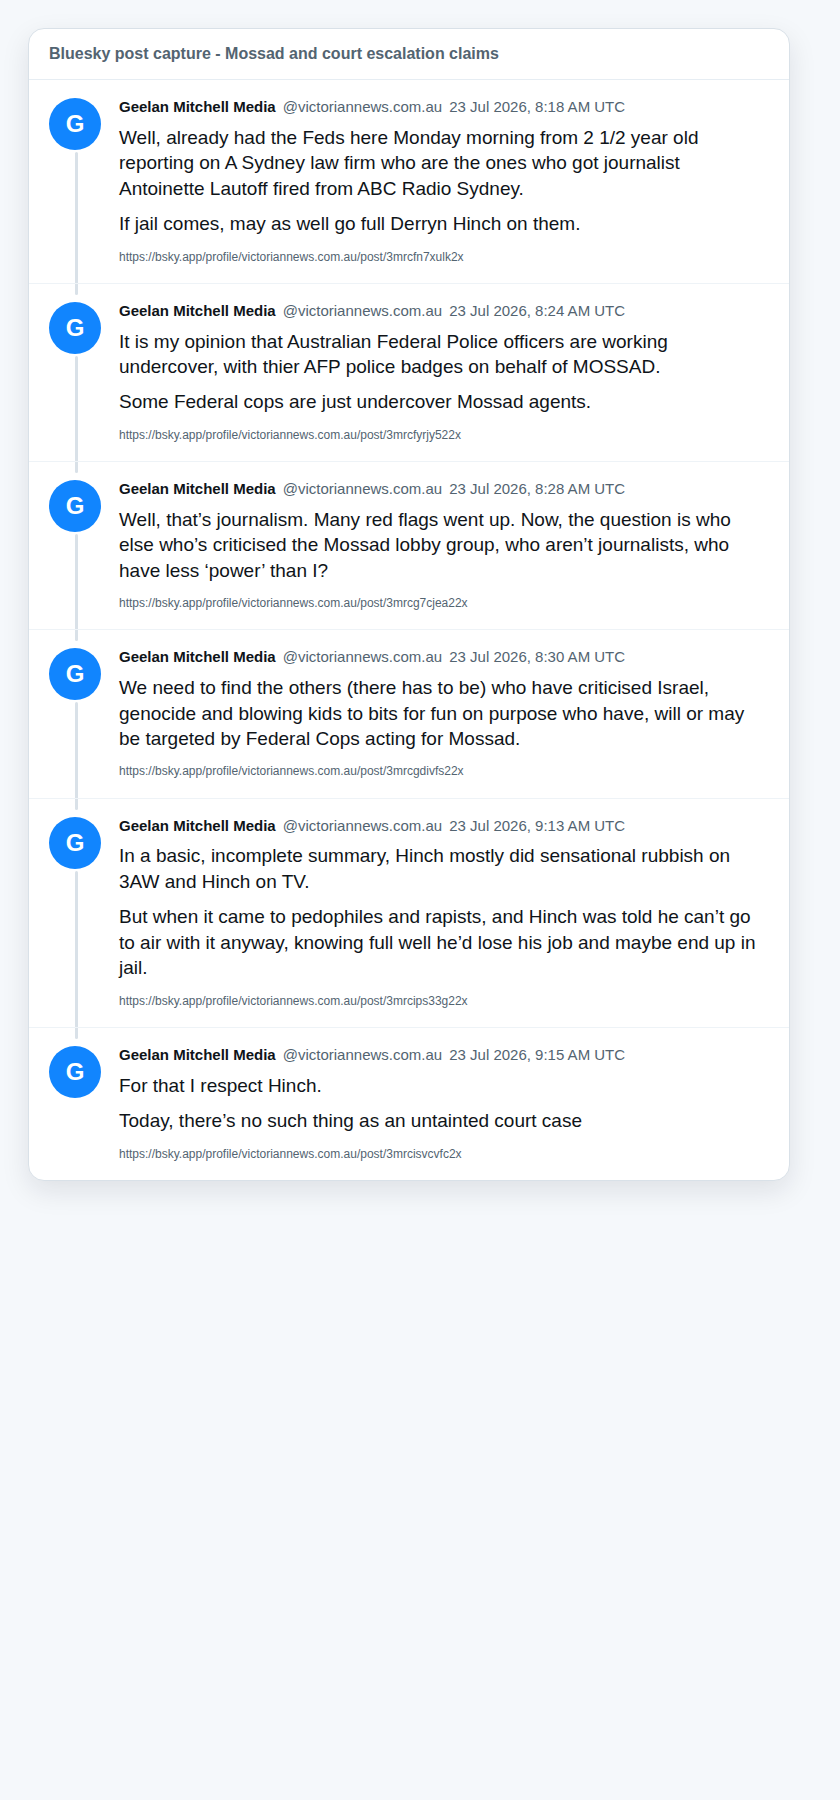Screen dimensions: 840x1800
Task: Click the 'untainted court case' post text
Action: point(350,1121)
